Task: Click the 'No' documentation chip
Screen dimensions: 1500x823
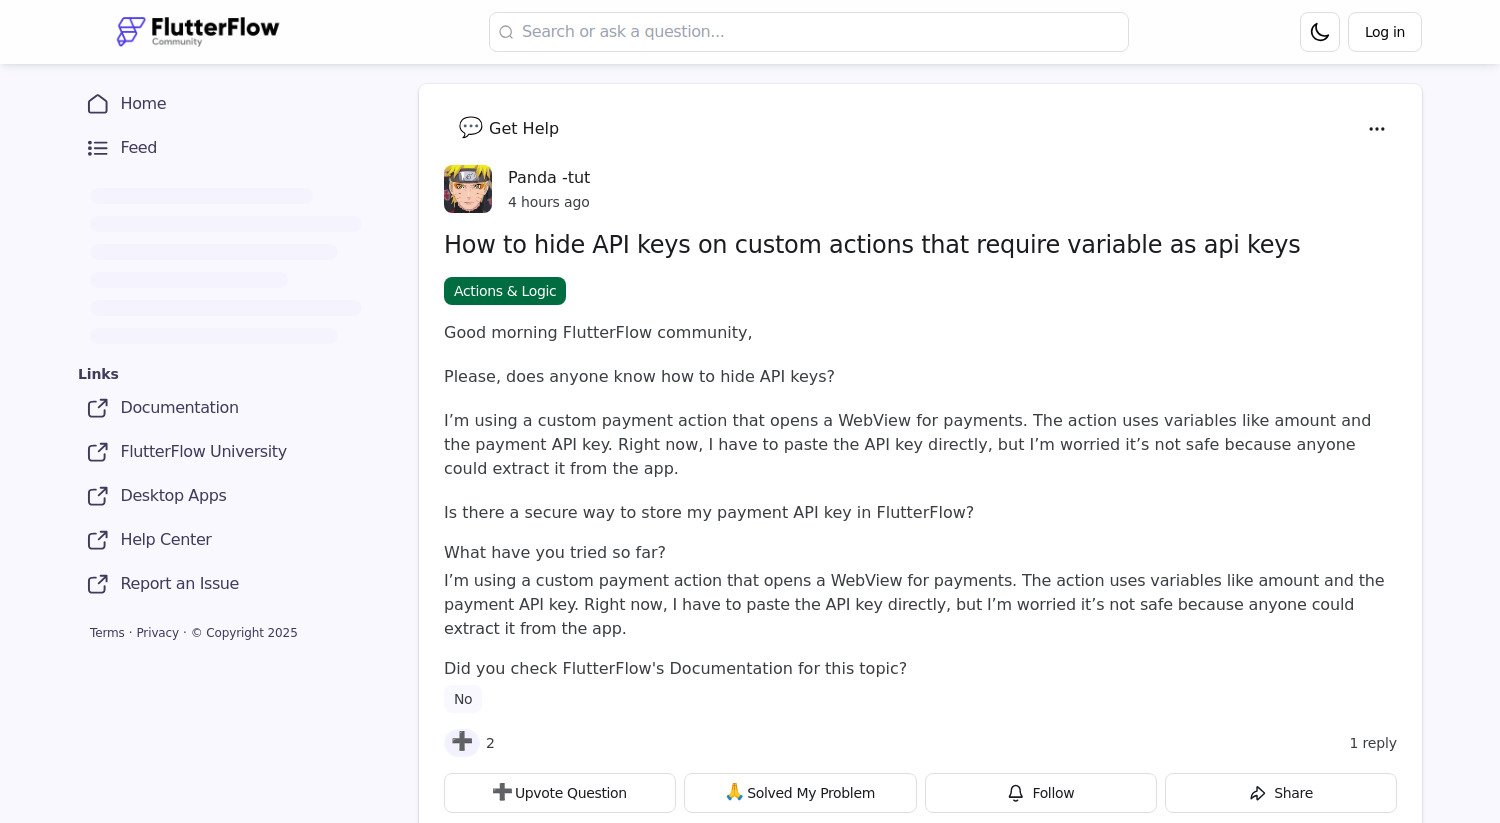Action: 463,698
